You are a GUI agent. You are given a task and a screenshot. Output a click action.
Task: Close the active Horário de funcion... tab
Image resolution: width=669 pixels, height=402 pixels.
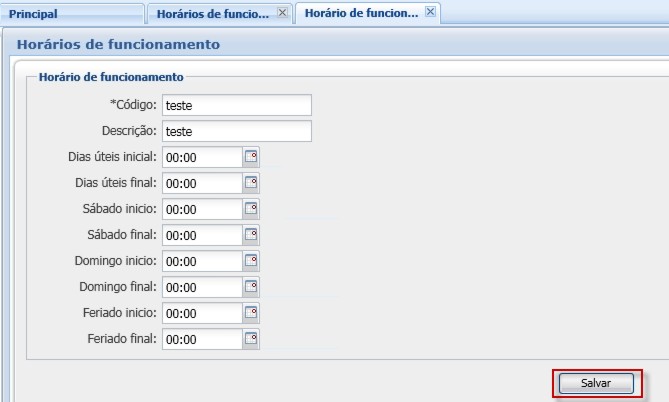(x=430, y=13)
